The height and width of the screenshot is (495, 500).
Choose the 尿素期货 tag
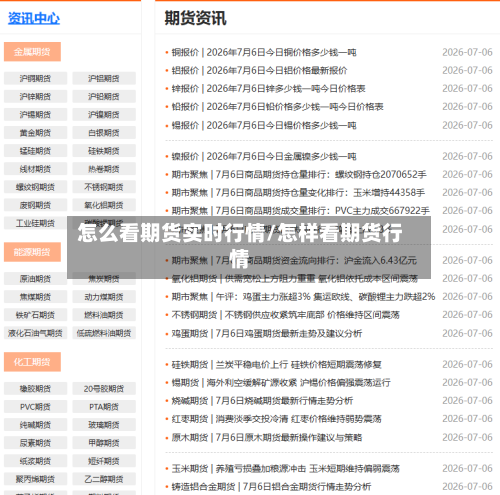(x=35, y=443)
